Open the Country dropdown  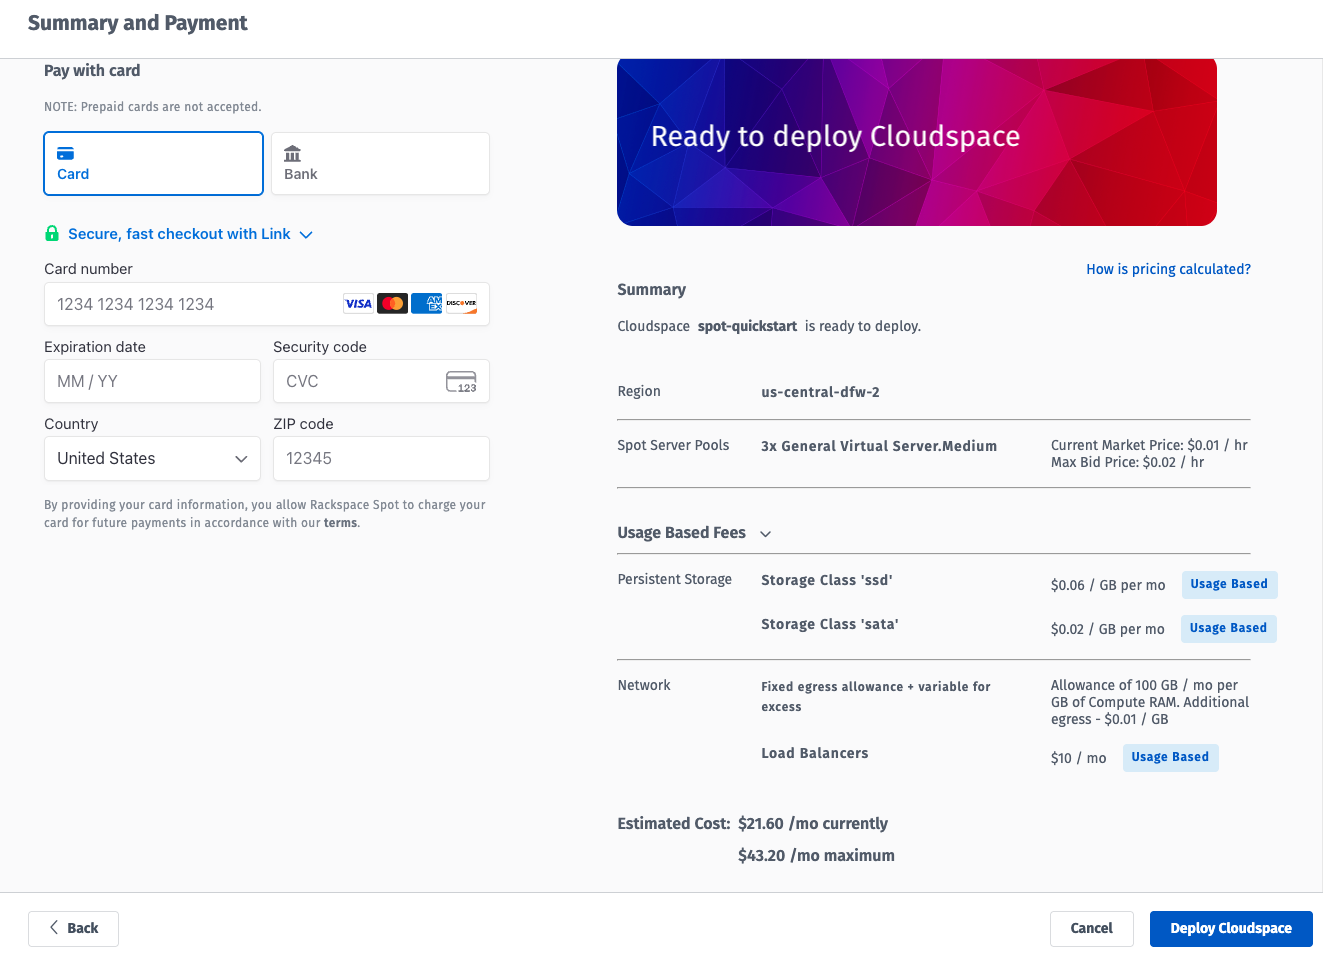coord(152,459)
